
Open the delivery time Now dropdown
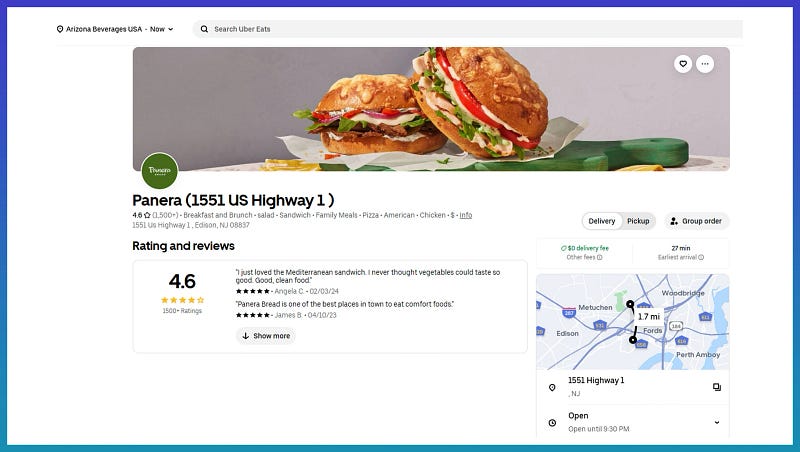tap(161, 29)
